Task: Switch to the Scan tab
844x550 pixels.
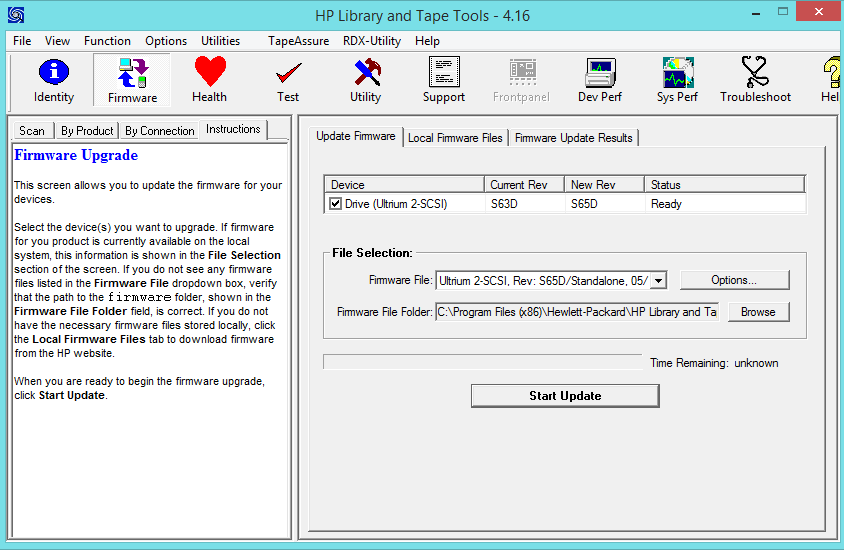Action: tap(32, 131)
